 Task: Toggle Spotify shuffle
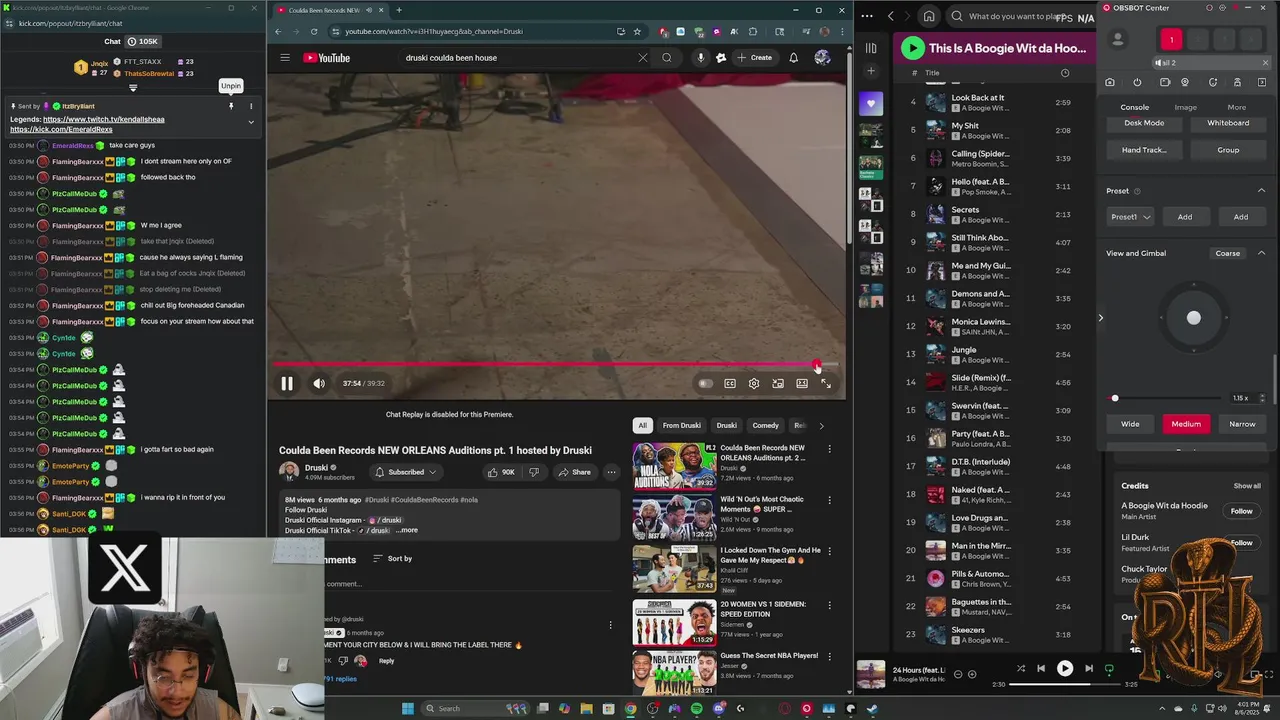(x=1021, y=669)
